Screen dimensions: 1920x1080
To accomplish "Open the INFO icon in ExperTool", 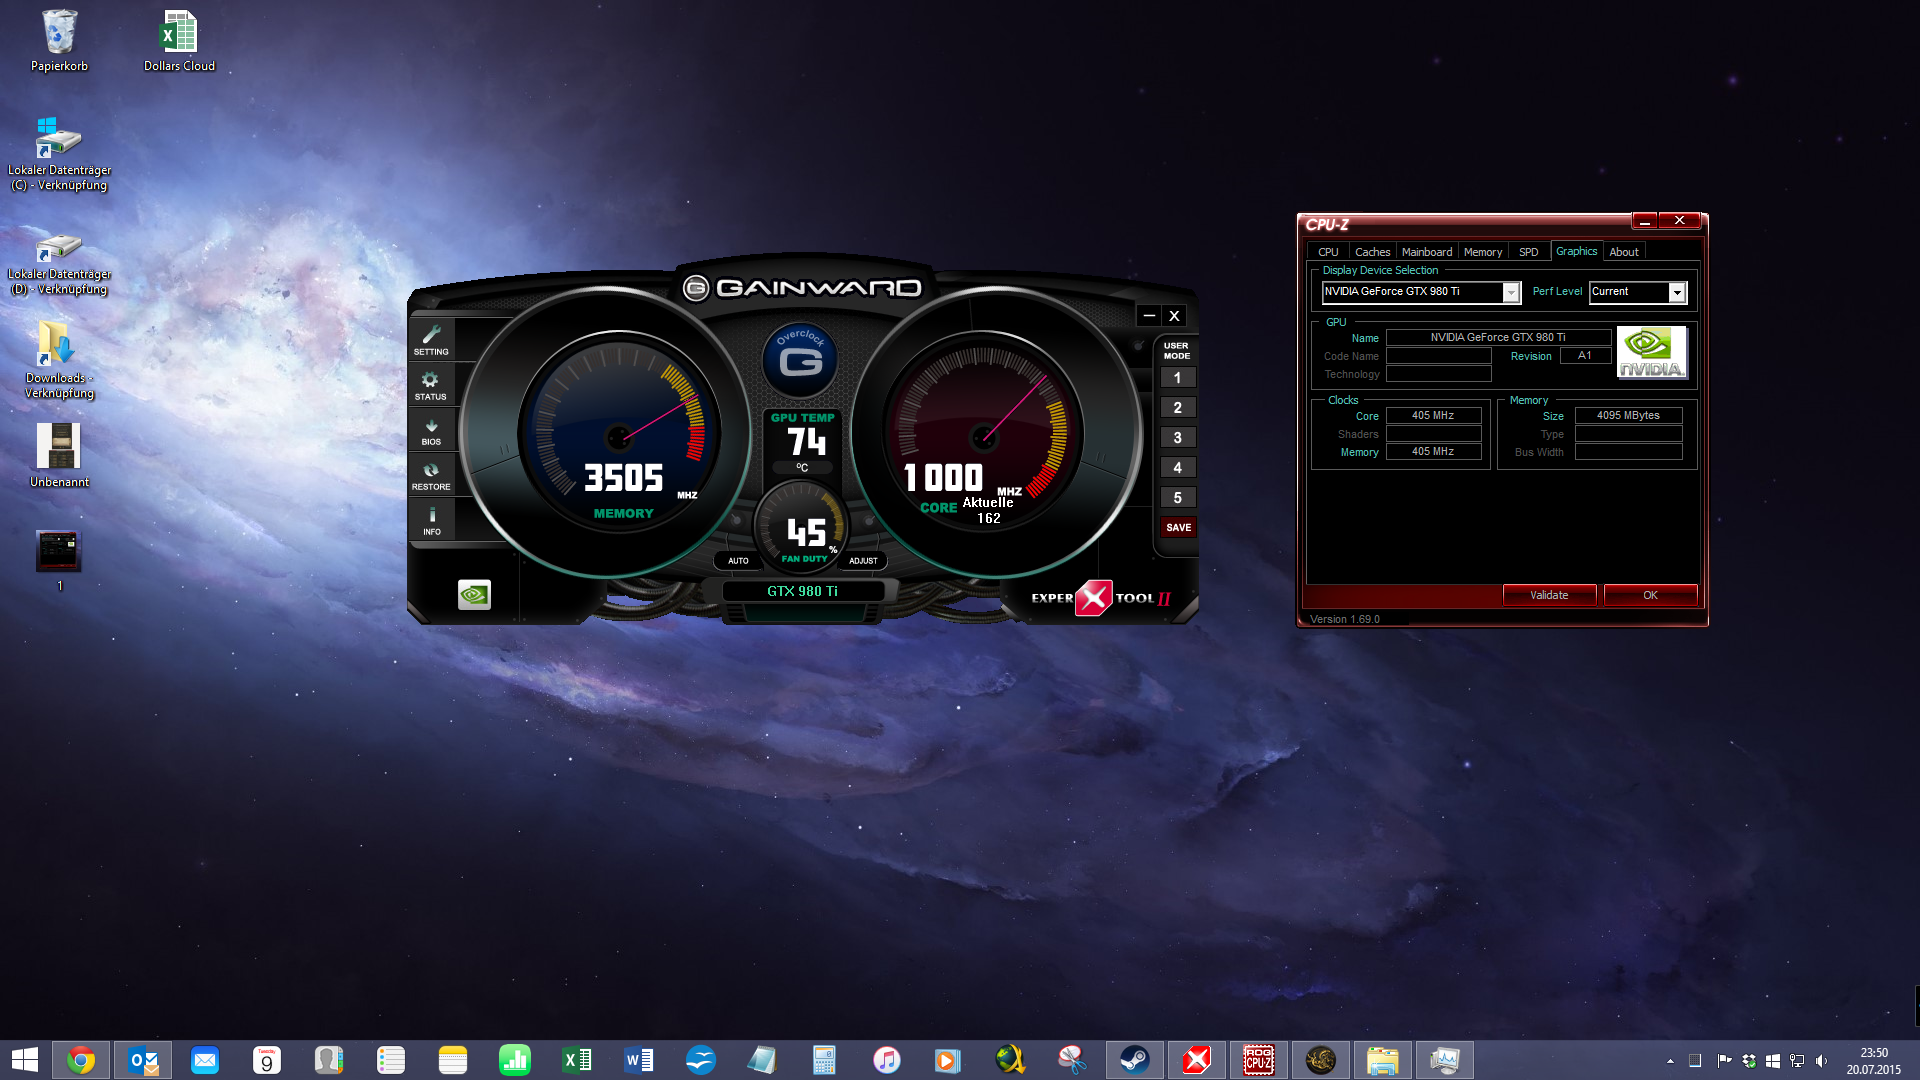I will [431, 519].
